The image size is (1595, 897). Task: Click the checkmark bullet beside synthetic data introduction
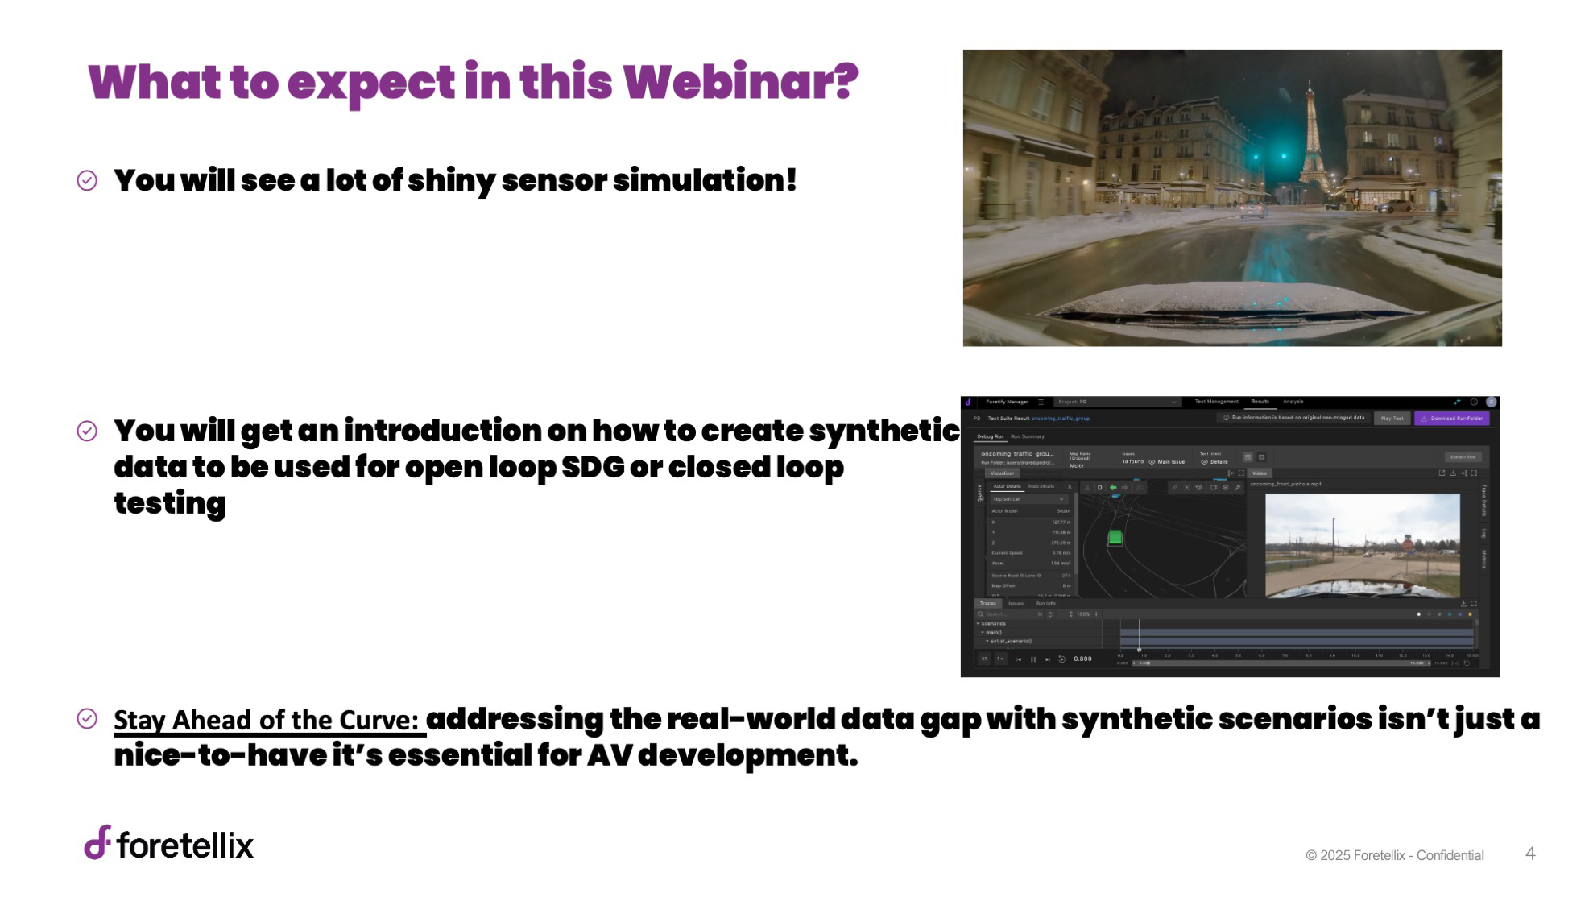pyautogui.click(x=87, y=430)
